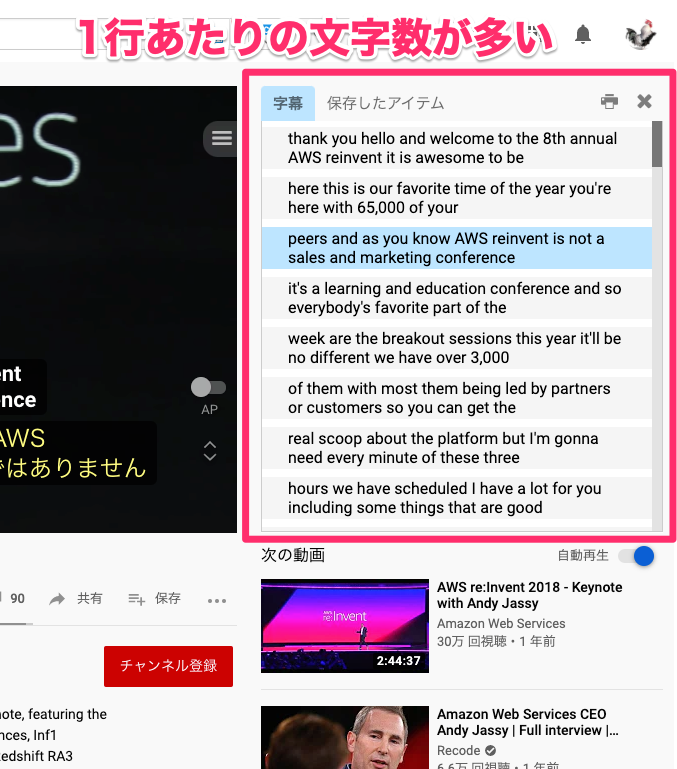The image size is (677, 769).
Task: Print the subtitle transcript
Action: (x=609, y=102)
